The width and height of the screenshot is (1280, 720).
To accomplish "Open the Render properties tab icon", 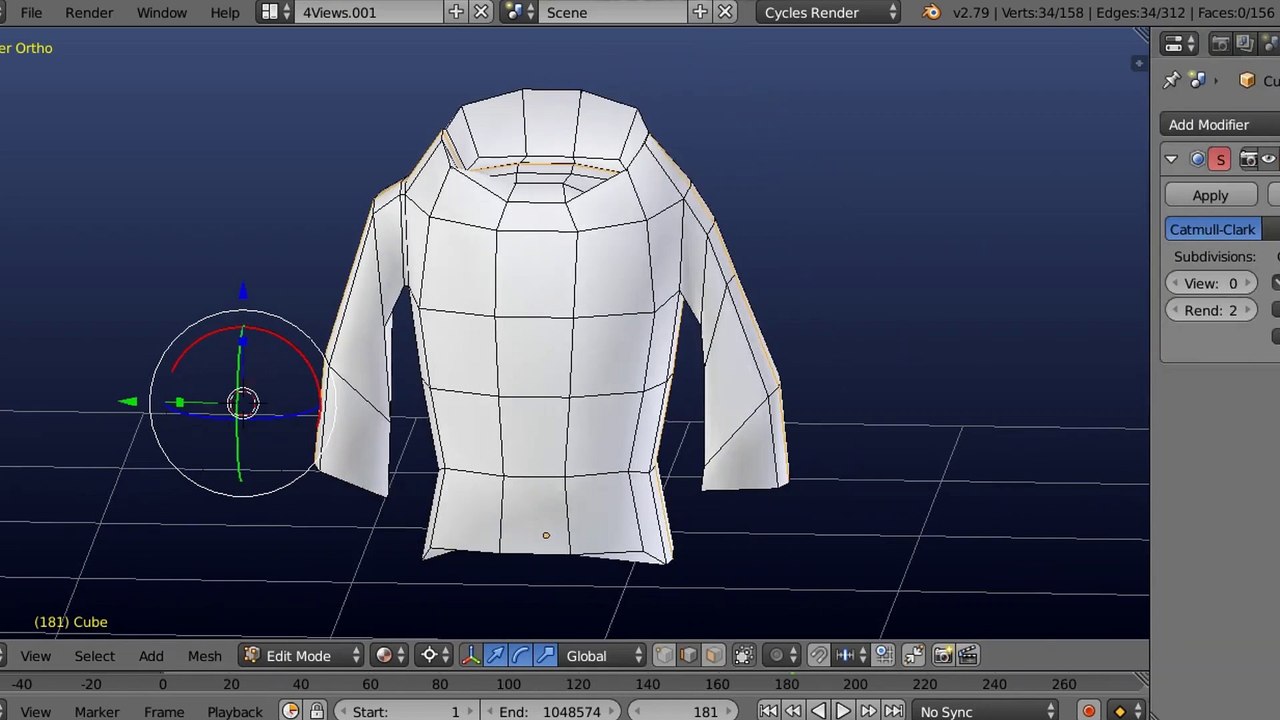I will 1220,44.
